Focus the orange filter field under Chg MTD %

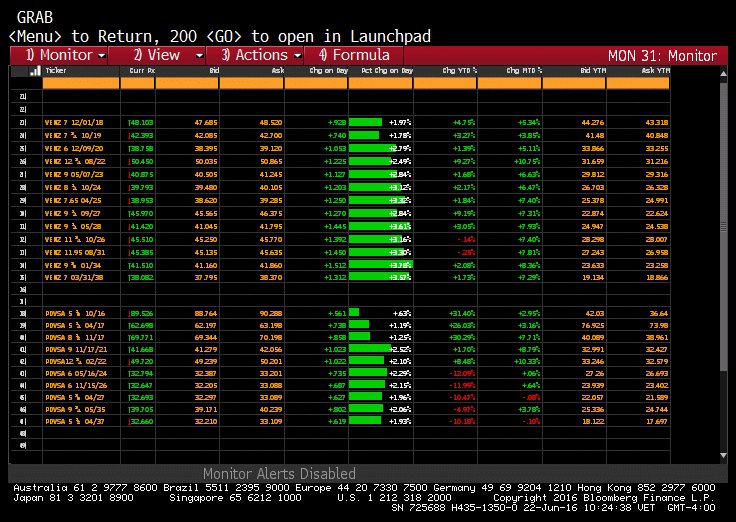[510, 83]
